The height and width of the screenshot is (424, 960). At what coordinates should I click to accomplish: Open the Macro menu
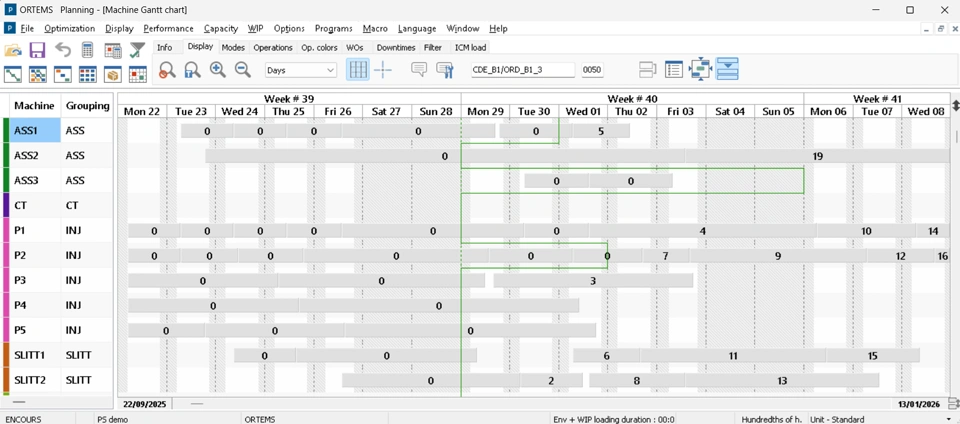coord(375,28)
